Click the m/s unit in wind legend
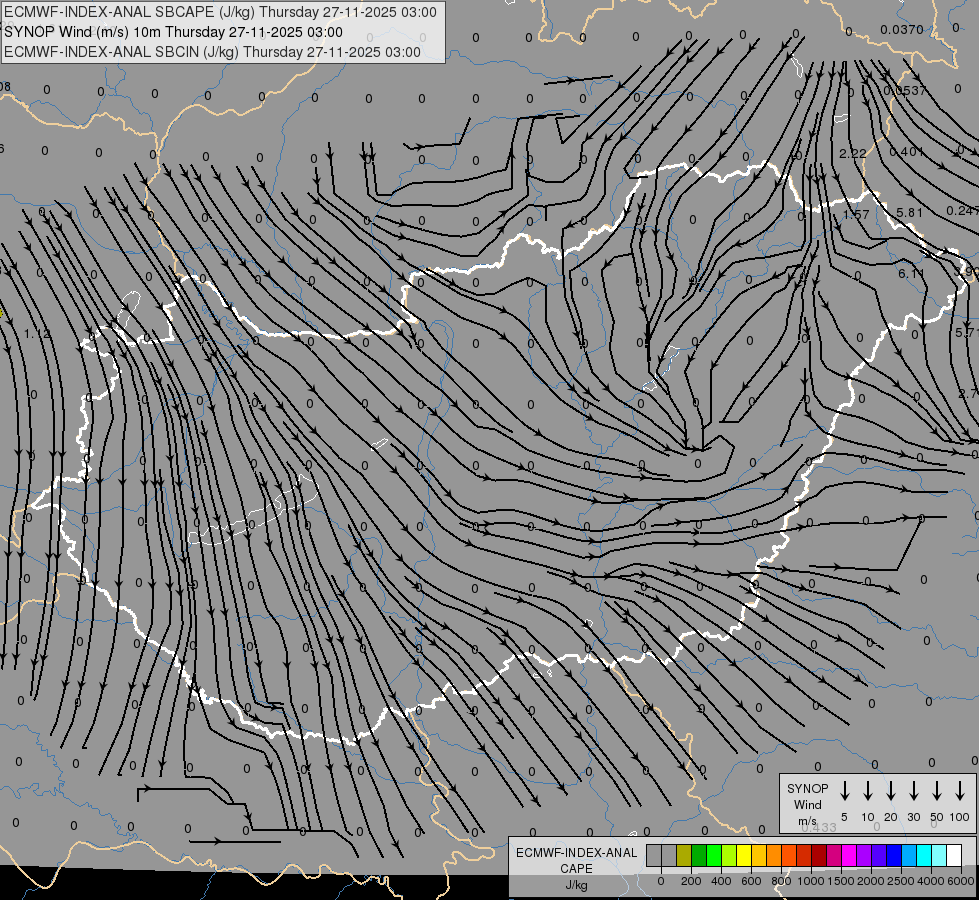This screenshot has height=900, width=979. (807, 821)
